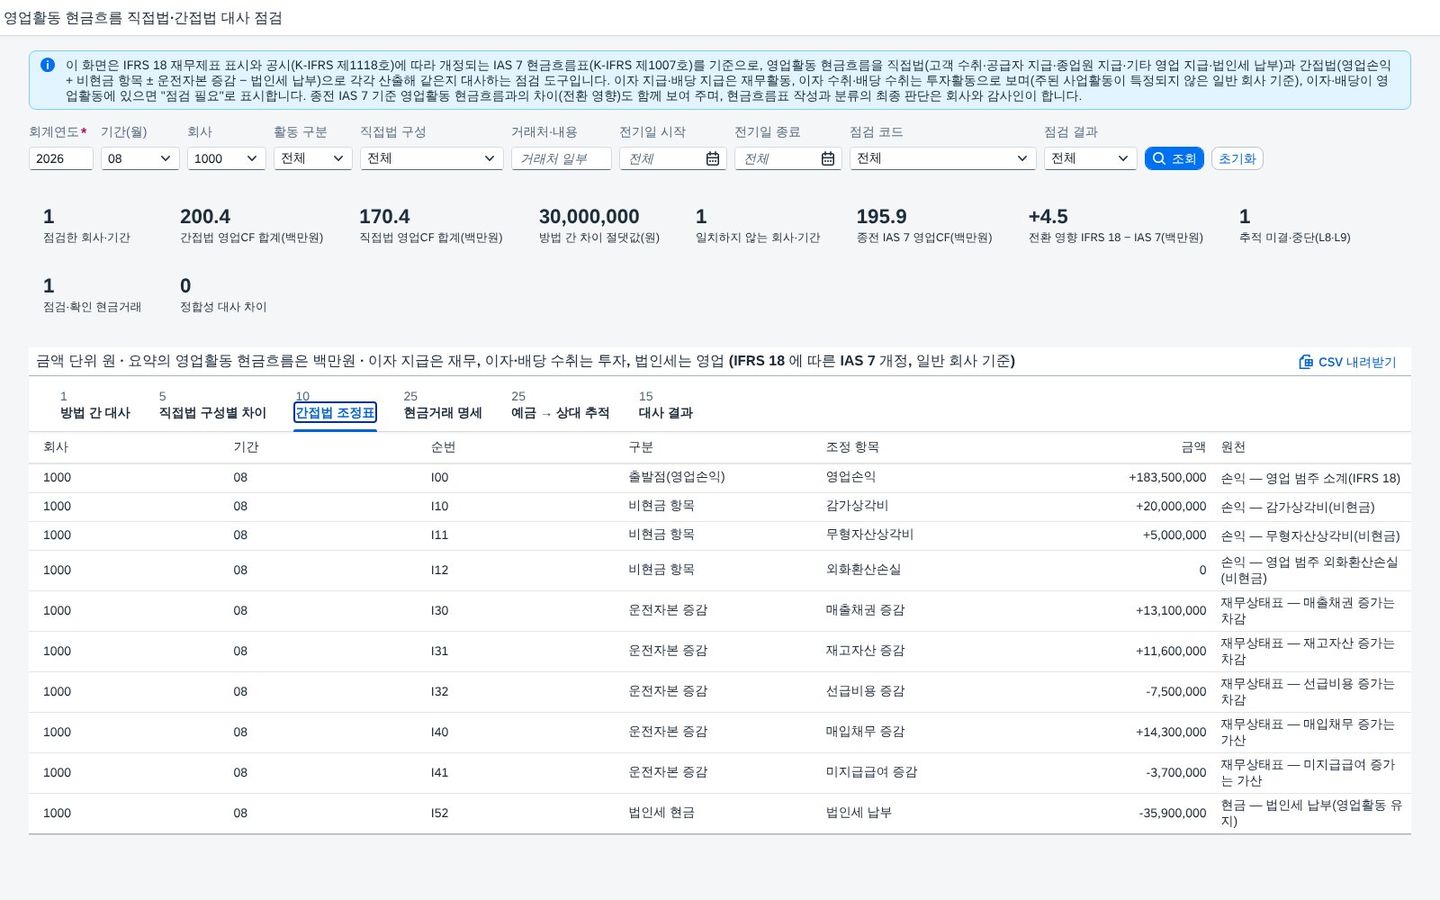Open the 기간(월) dropdown showing 08
This screenshot has height=900, width=1440.
[x=140, y=159]
